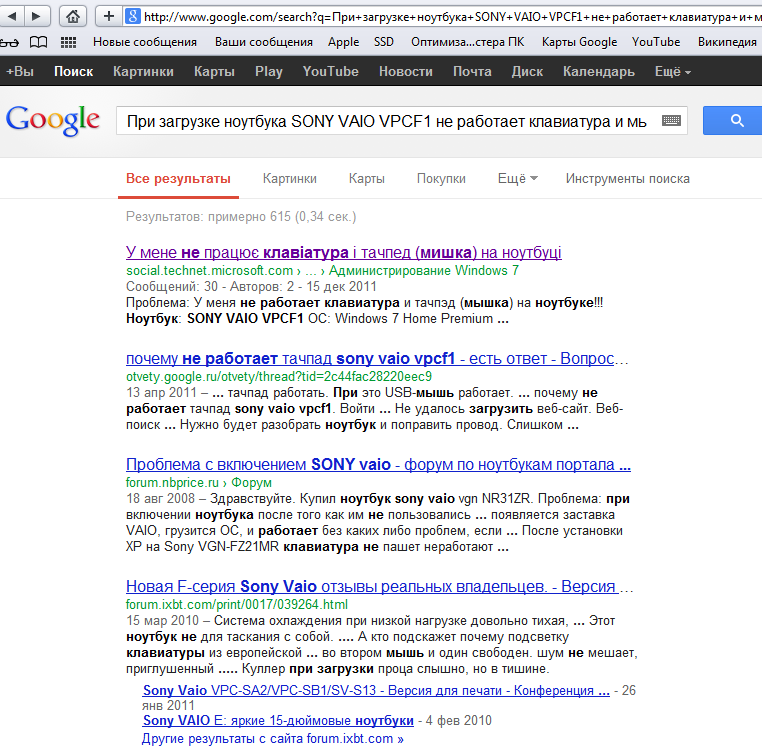Viewport: 762px width, 749px height.
Task: Click the plus add-bookmark button
Action: [109, 17]
